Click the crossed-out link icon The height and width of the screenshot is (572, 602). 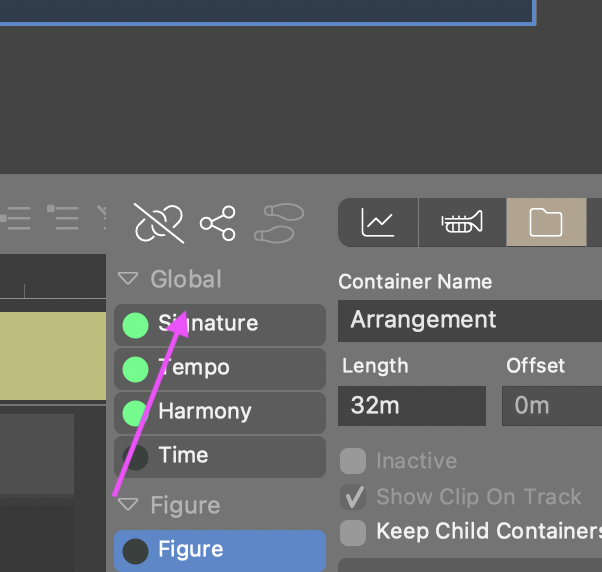(x=159, y=222)
